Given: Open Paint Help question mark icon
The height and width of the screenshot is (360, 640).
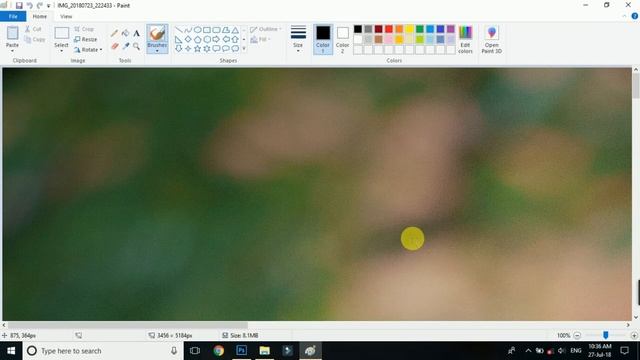Looking at the screenshot, I should (635, 16).
